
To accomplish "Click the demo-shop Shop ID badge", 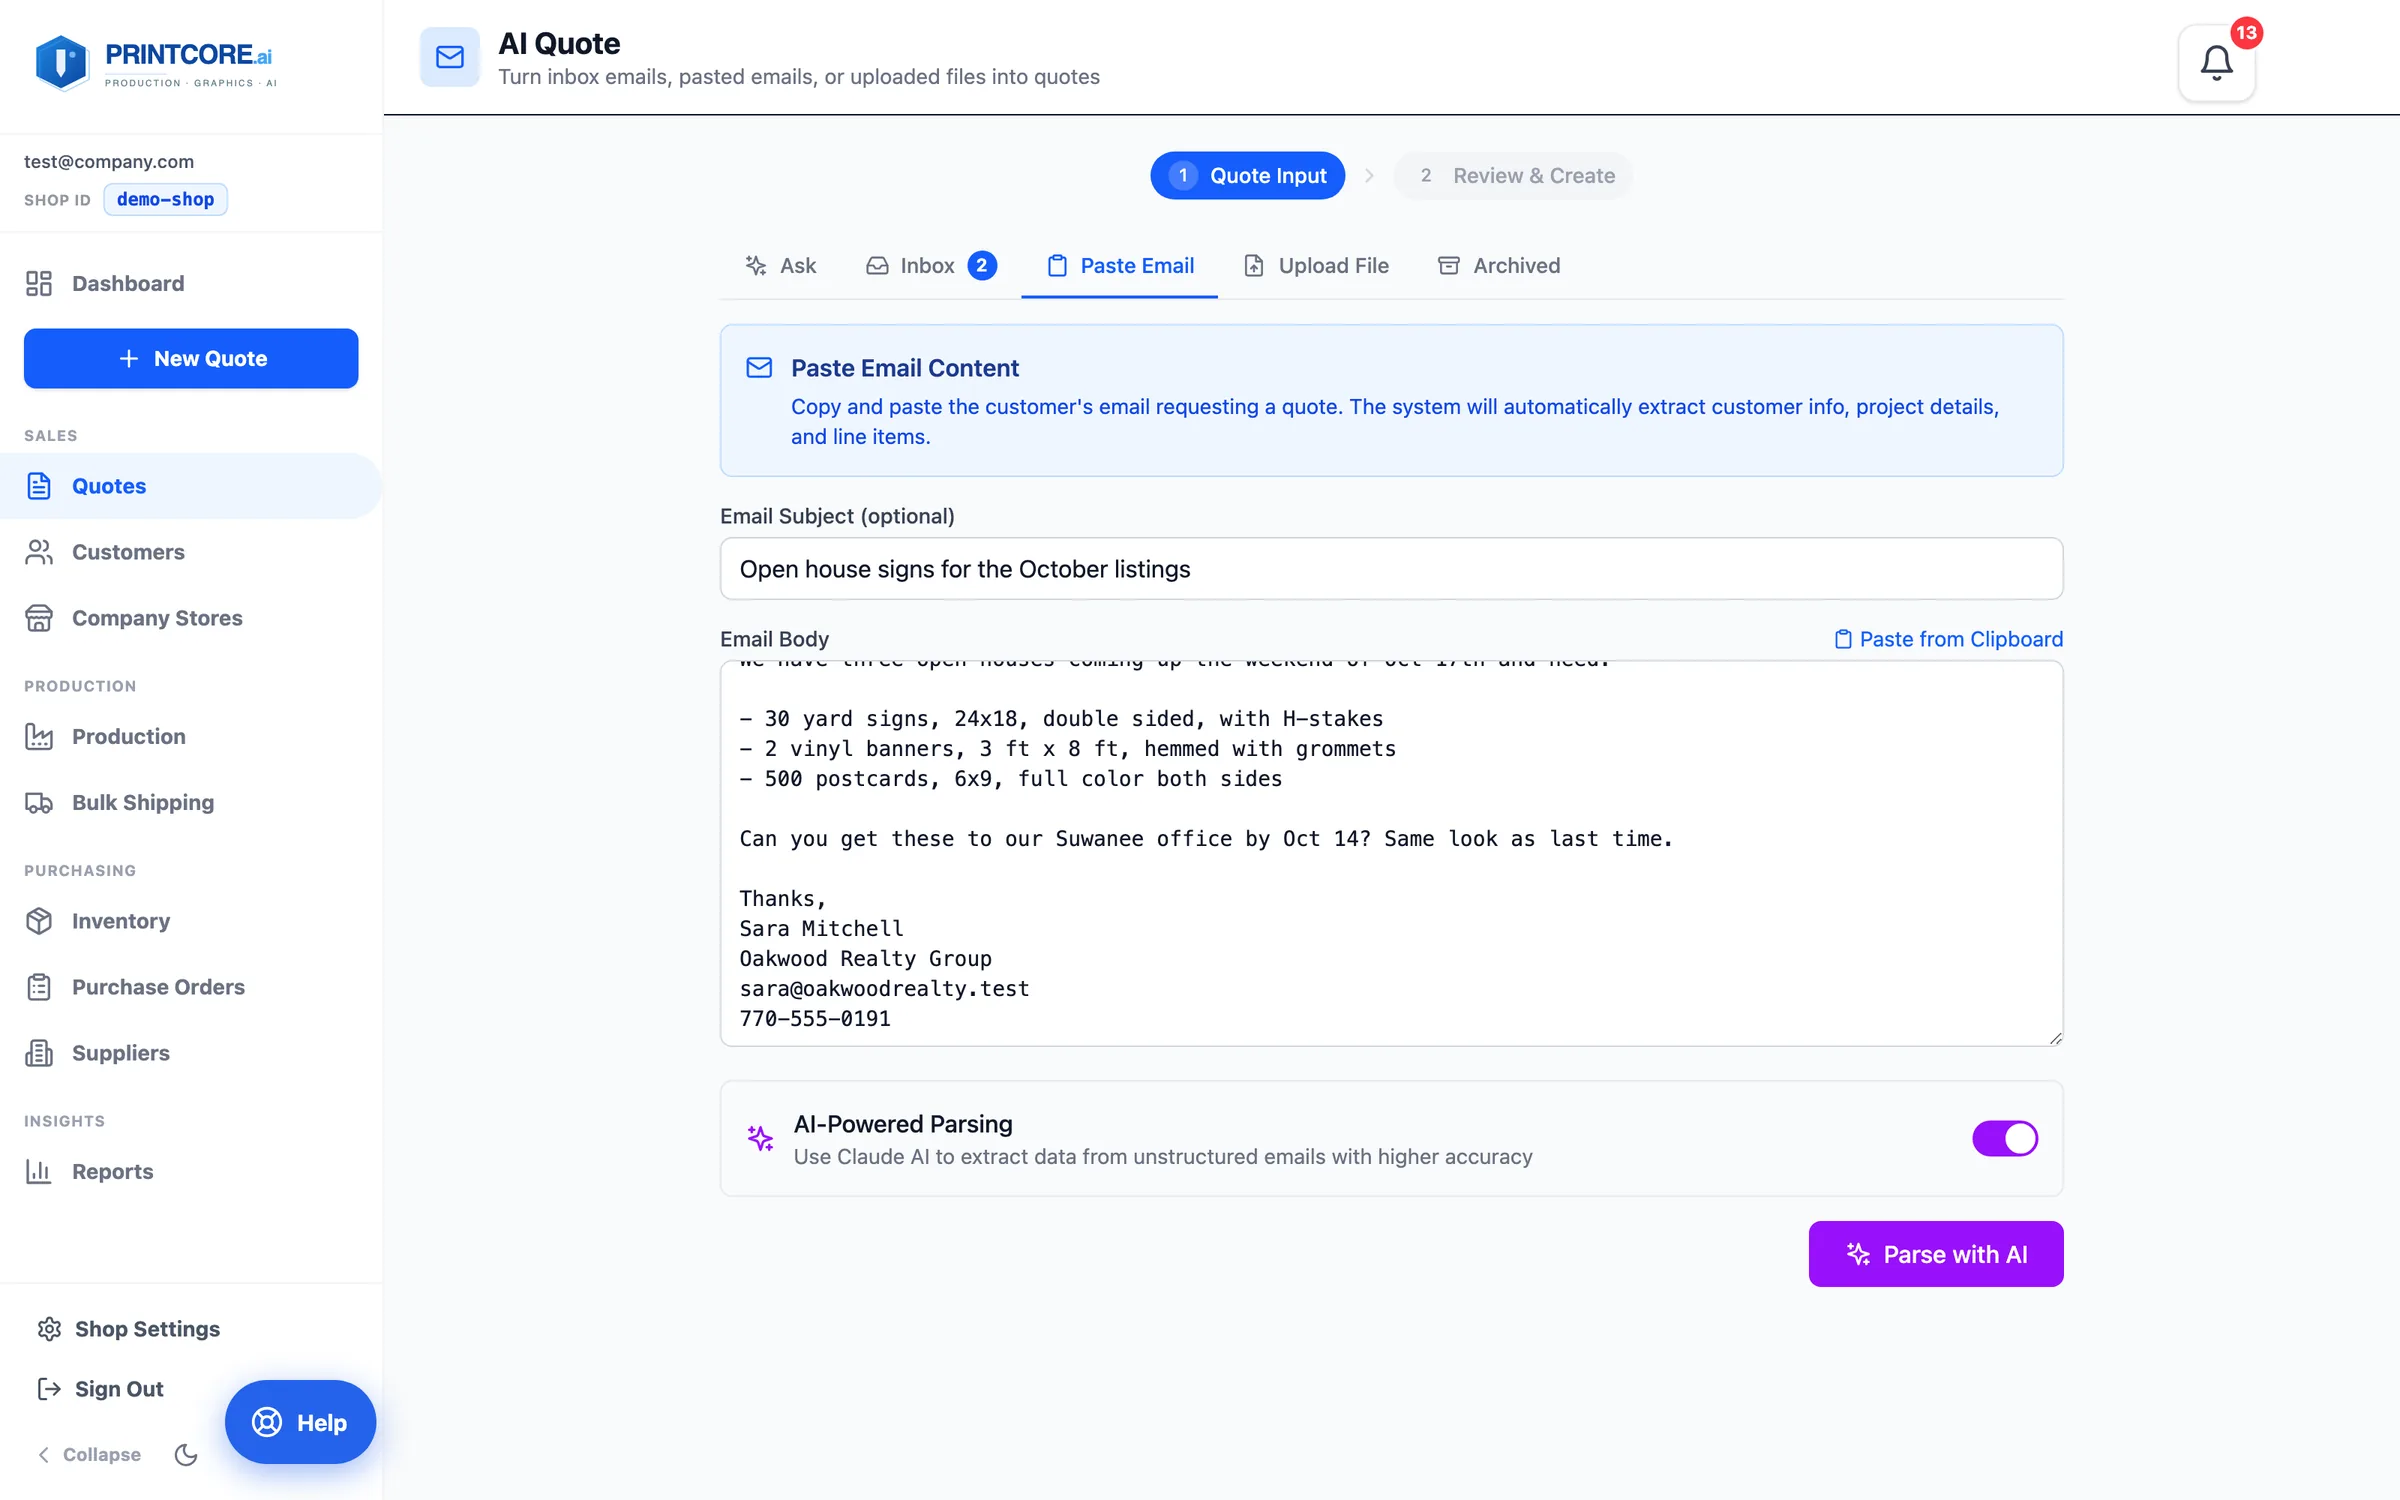I will [x=166, y=200].
